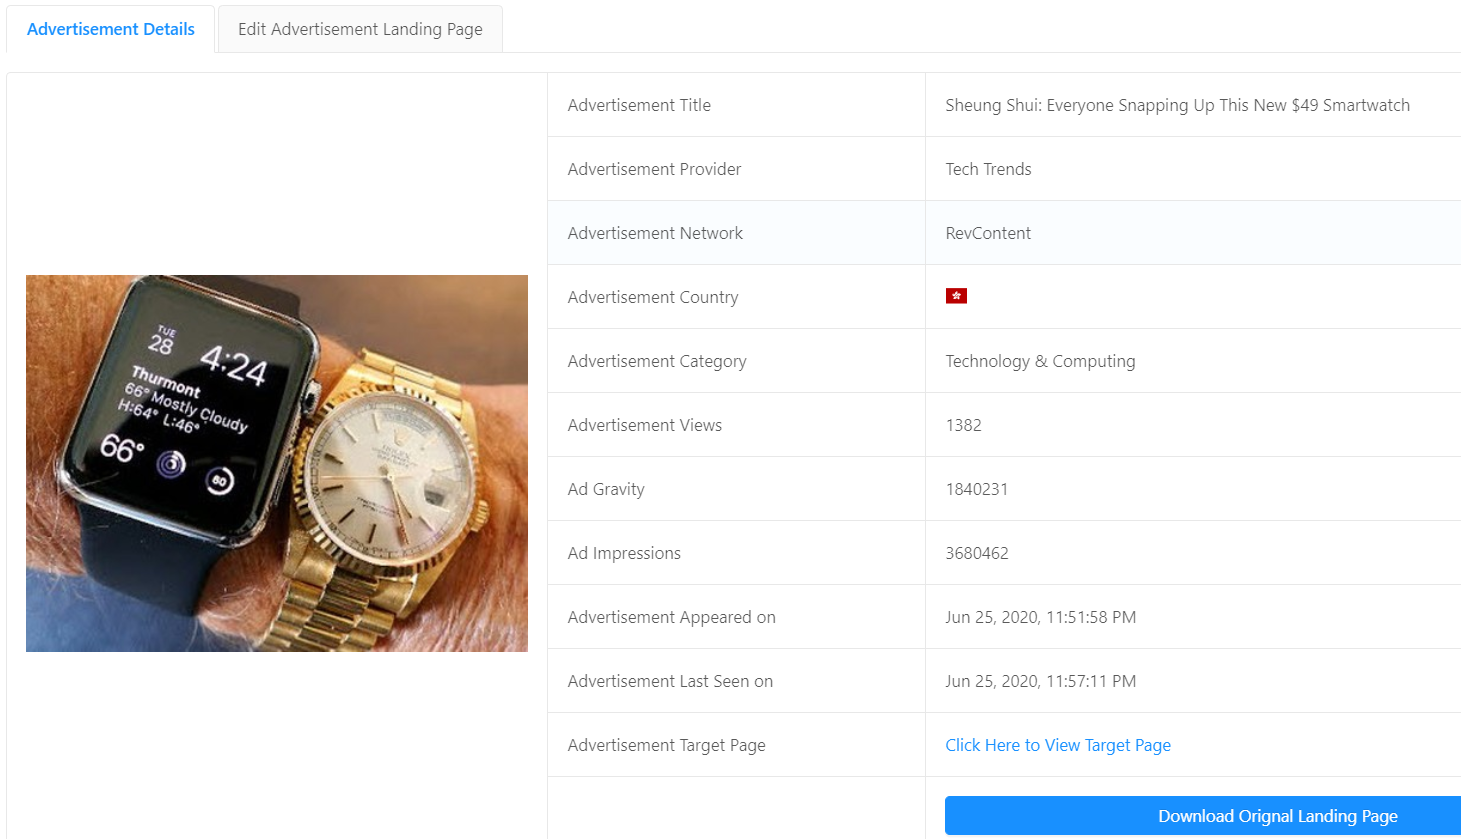1461x839 pixels.
Task: Click the appeared-on date ending 11:51:58 PM
Action: pyautogui.click(x=1040, y=617)
